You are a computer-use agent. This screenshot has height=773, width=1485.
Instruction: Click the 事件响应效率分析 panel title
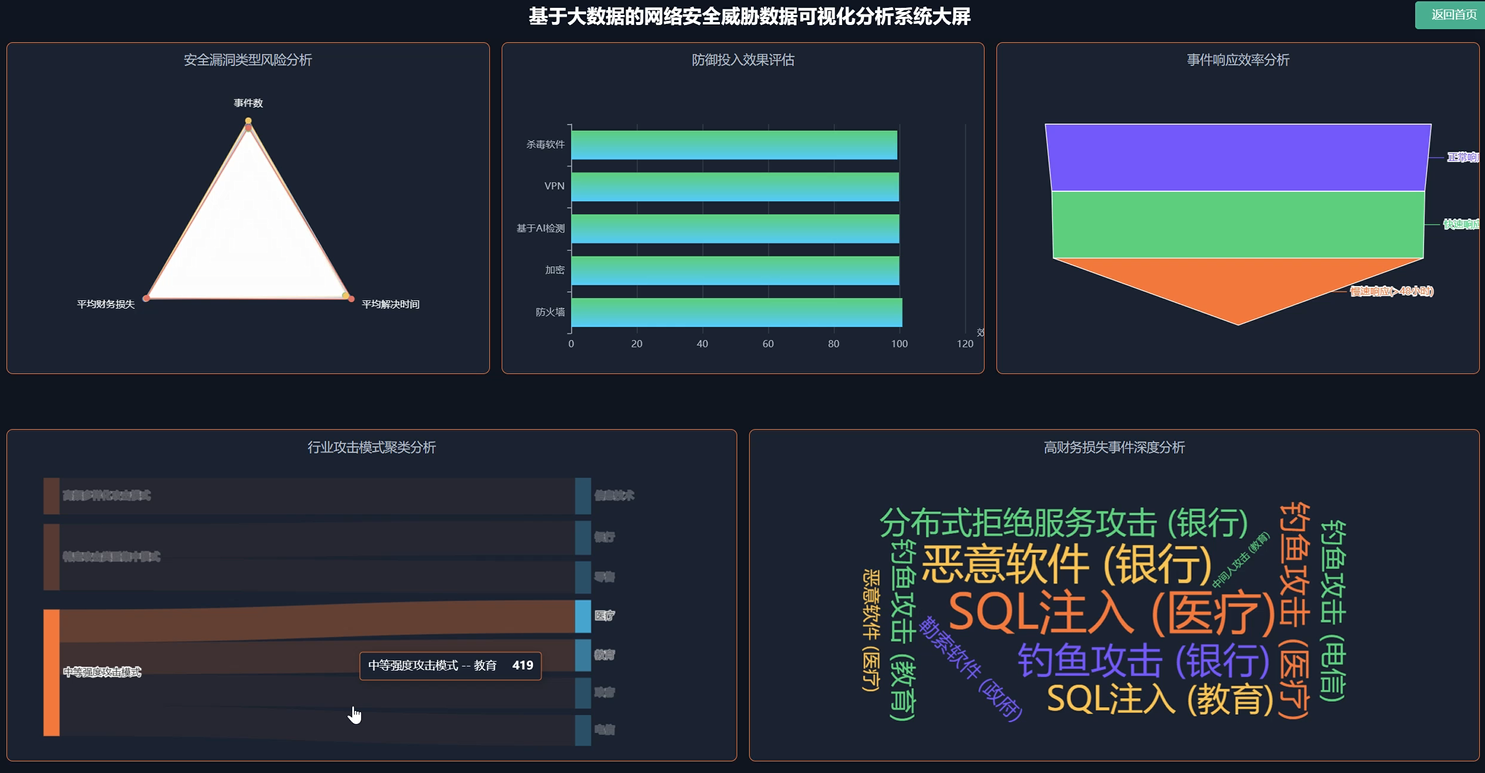coord(1238,60)
